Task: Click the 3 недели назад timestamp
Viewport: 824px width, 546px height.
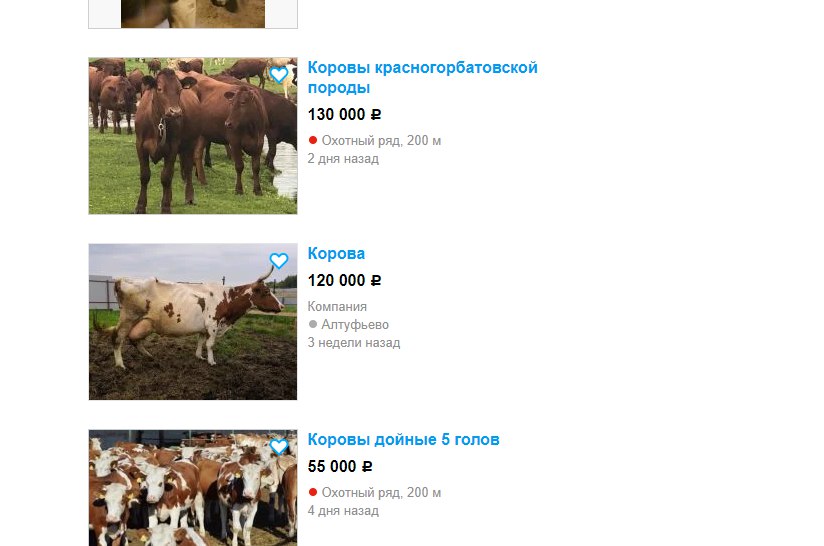Action: [x=354, y=343]
